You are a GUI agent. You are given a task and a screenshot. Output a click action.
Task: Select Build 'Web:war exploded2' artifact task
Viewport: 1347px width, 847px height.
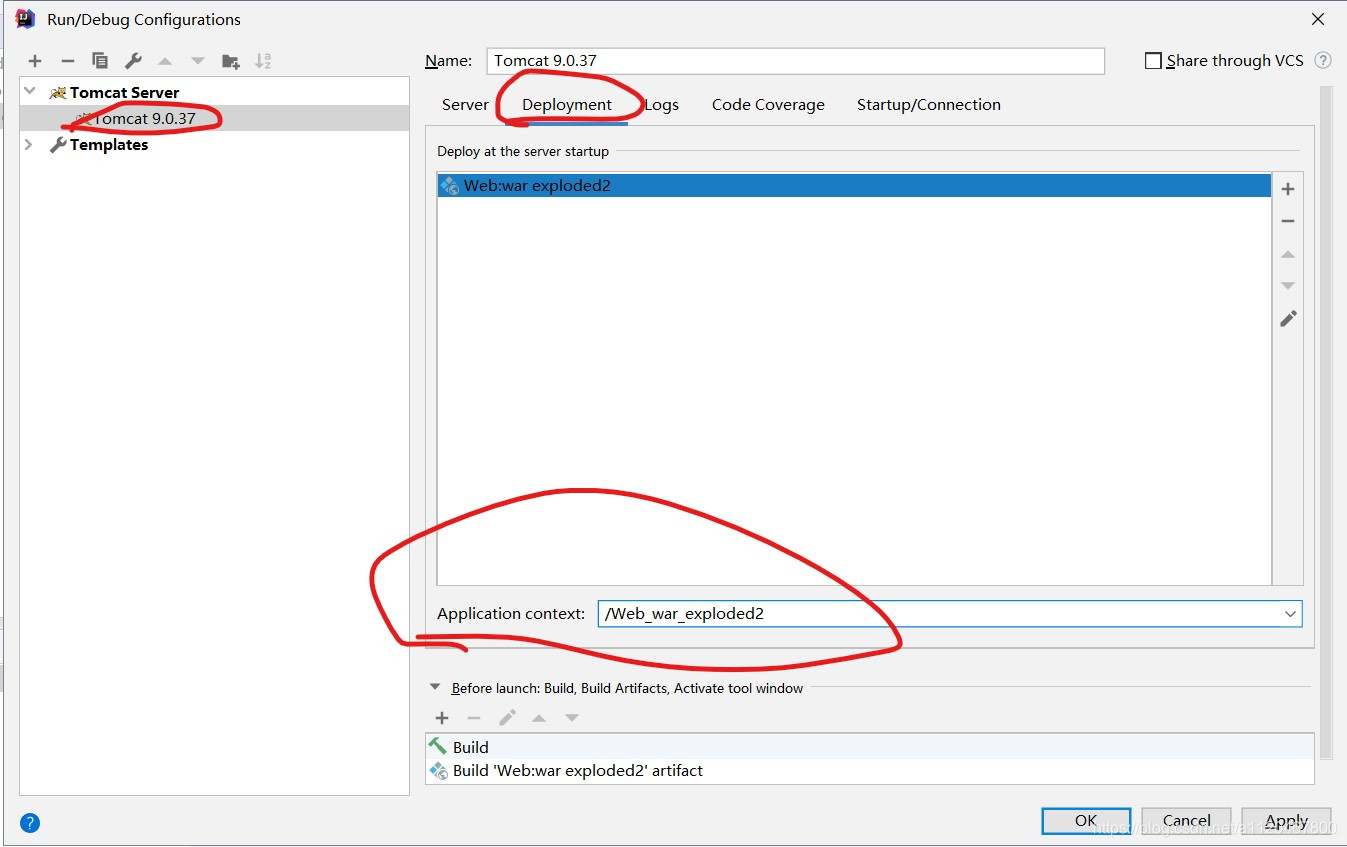point(869,771)
